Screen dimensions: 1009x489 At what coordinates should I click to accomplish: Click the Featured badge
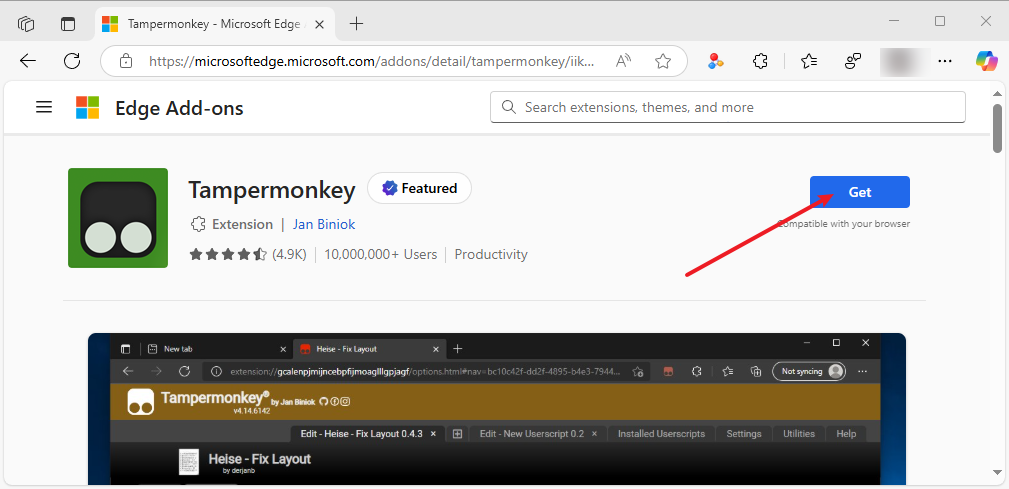tap(419, 188)
